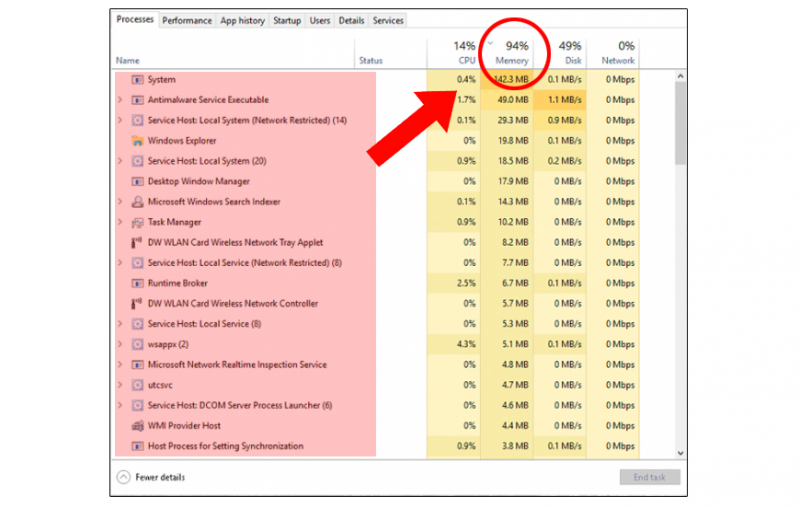
Task: Click the 0.9 MB/s disk value
Action: pos(564,120)
